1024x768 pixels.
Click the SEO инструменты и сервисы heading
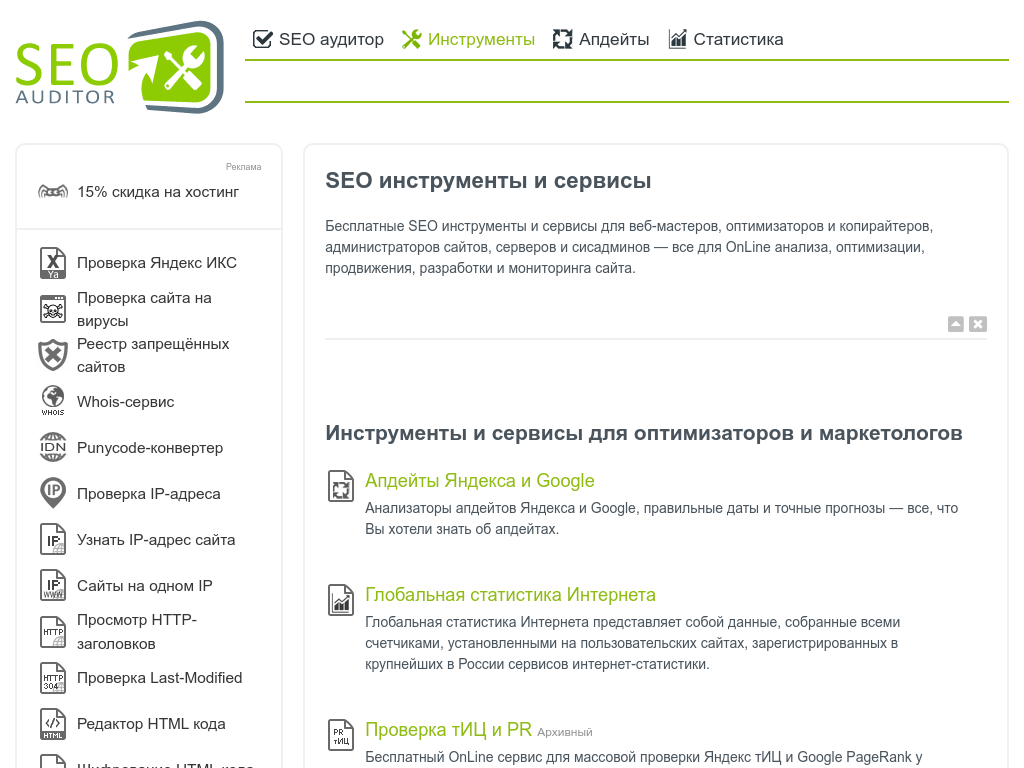488,180
